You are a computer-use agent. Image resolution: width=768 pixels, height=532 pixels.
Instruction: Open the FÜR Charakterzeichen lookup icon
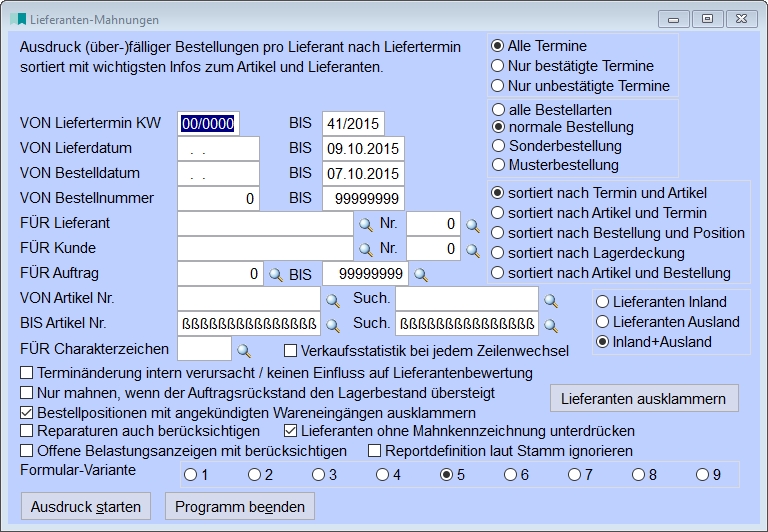point(243,349)
